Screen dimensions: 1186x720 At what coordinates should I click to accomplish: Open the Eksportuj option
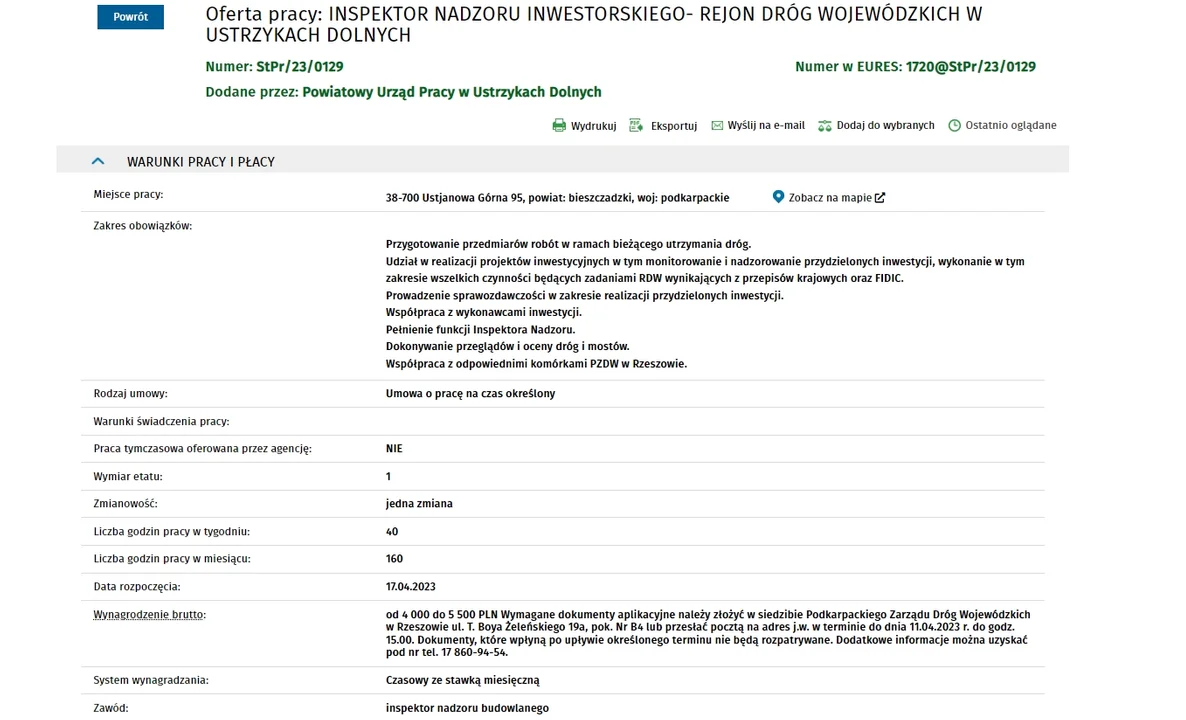point(674,126)
